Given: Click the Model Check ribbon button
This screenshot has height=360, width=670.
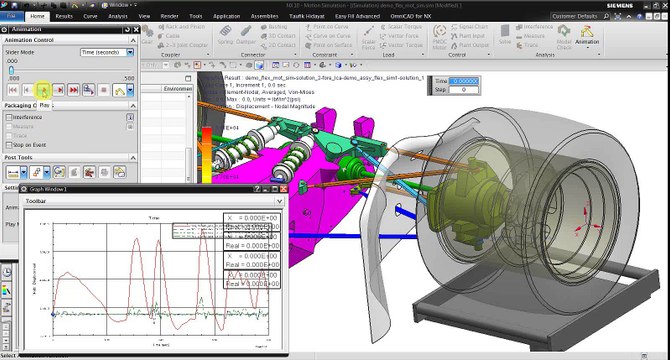Looking at the screenshot, I should tap(564, 37).
